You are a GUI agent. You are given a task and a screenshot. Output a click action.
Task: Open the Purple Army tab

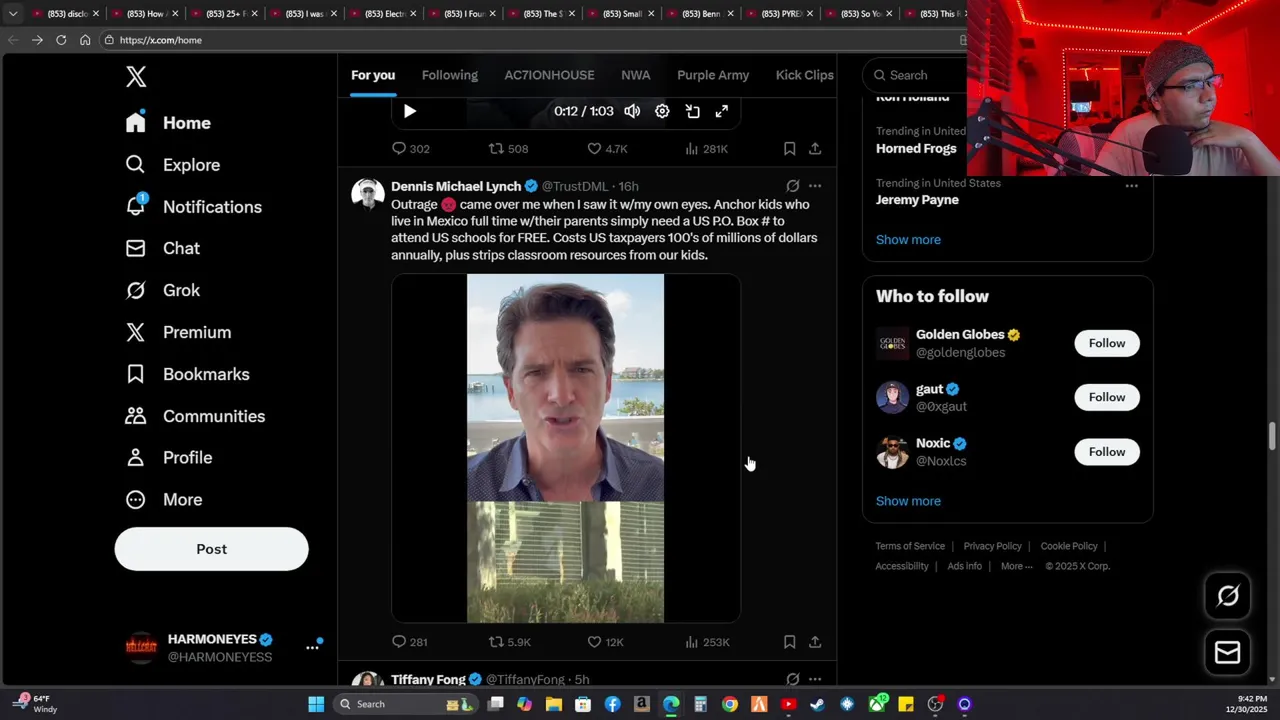click(x=713, y=75)
